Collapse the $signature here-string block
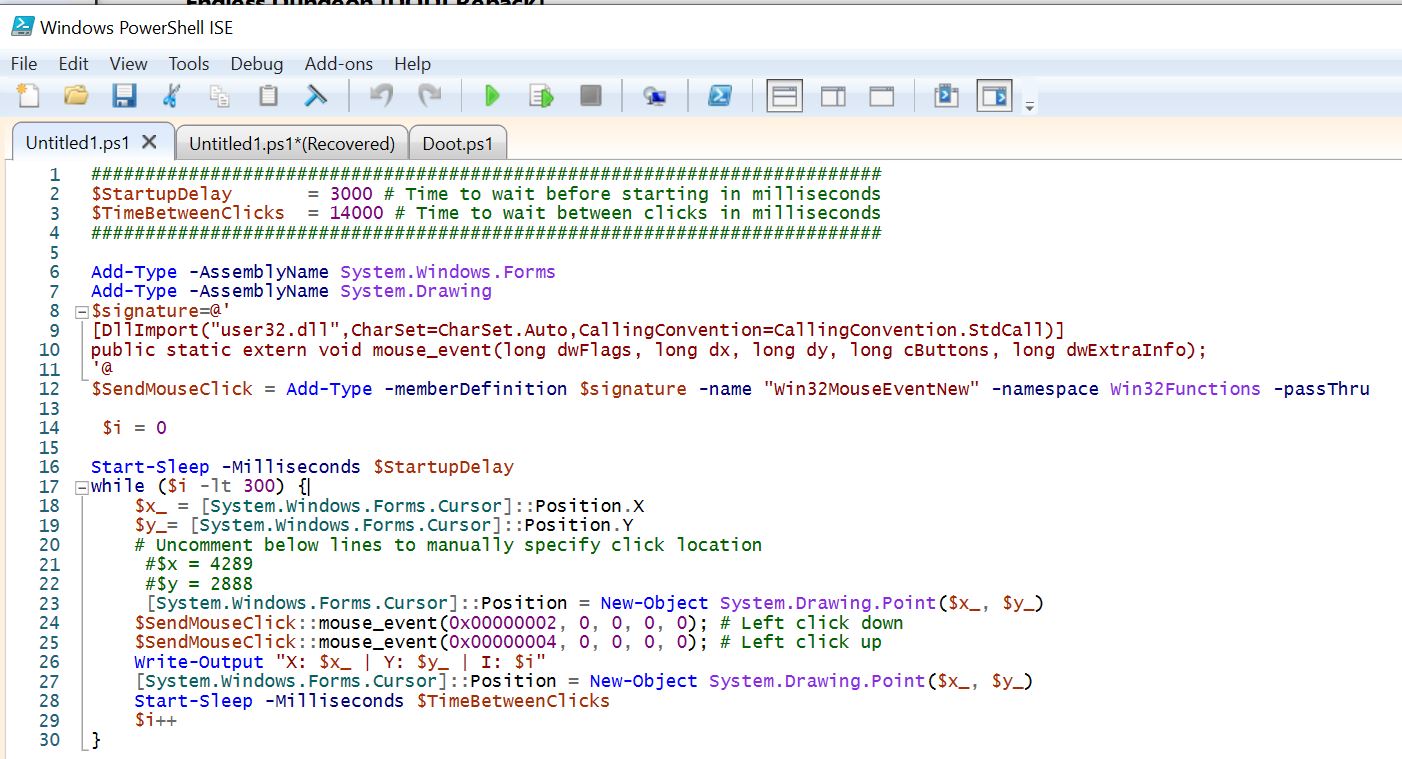 (81, 312)
